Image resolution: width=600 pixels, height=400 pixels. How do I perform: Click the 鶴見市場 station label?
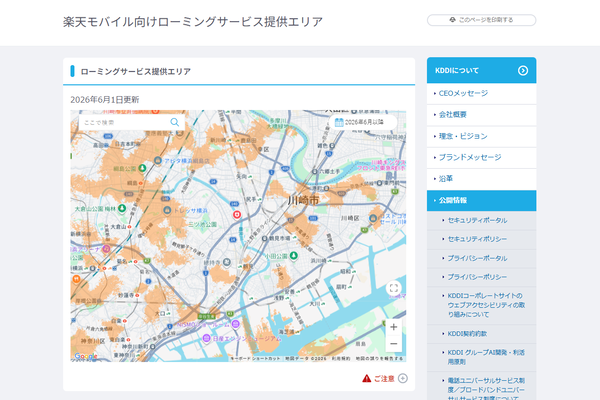pos(279,238)
